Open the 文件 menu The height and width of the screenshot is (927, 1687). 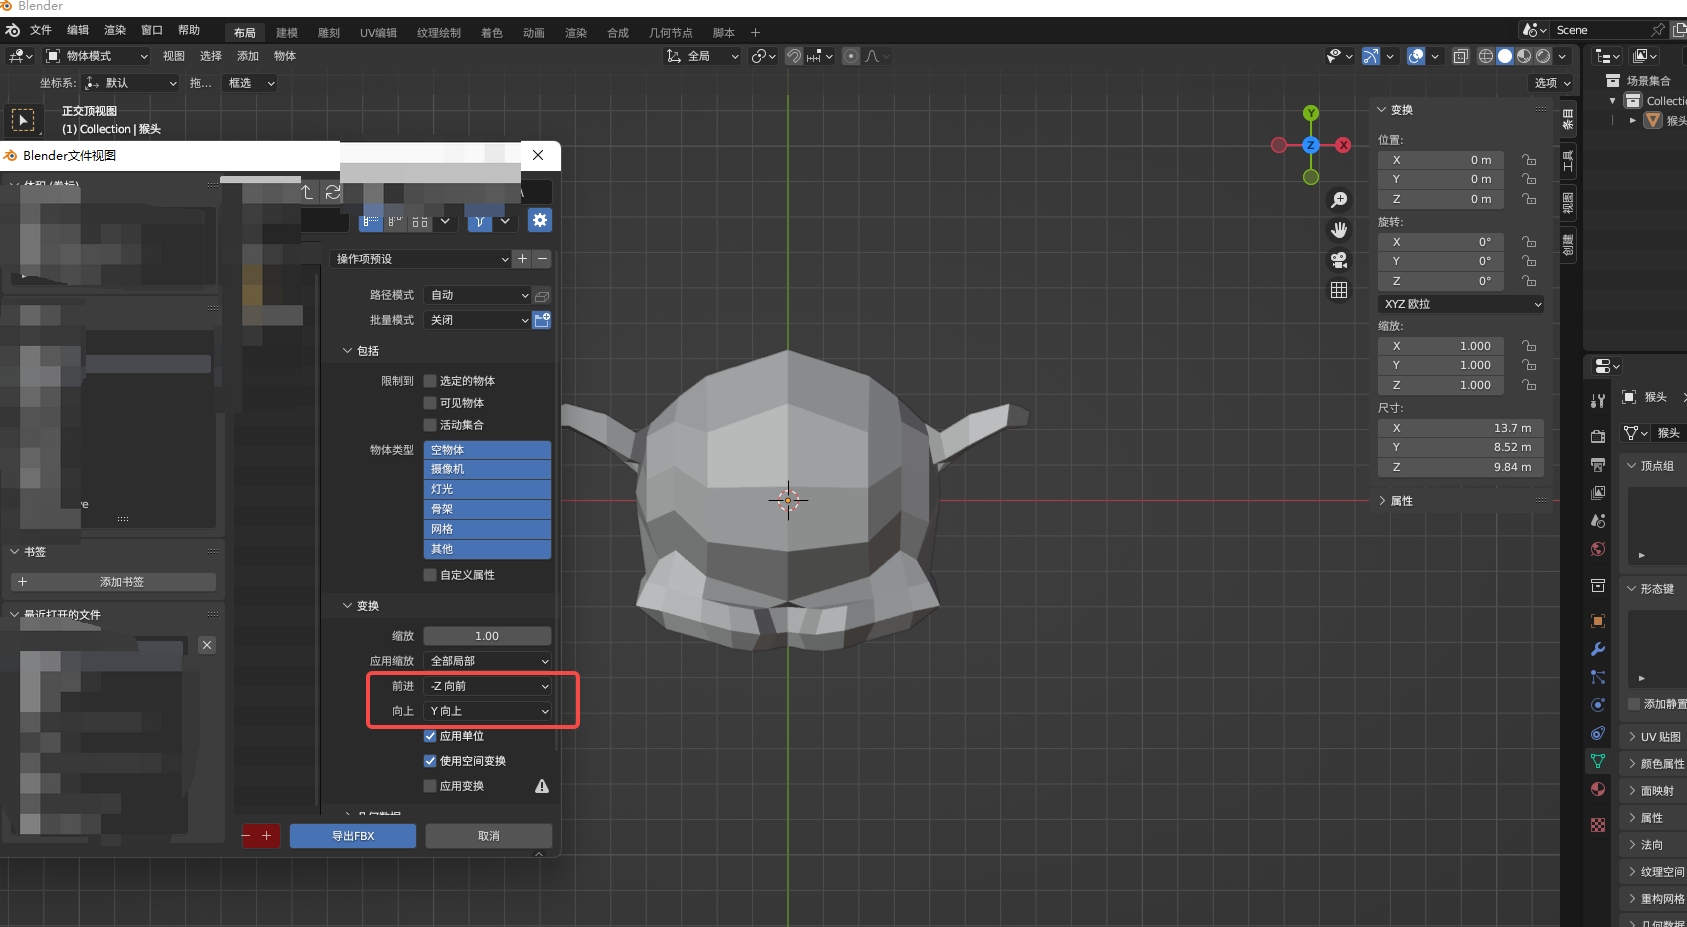pos(41,30)
